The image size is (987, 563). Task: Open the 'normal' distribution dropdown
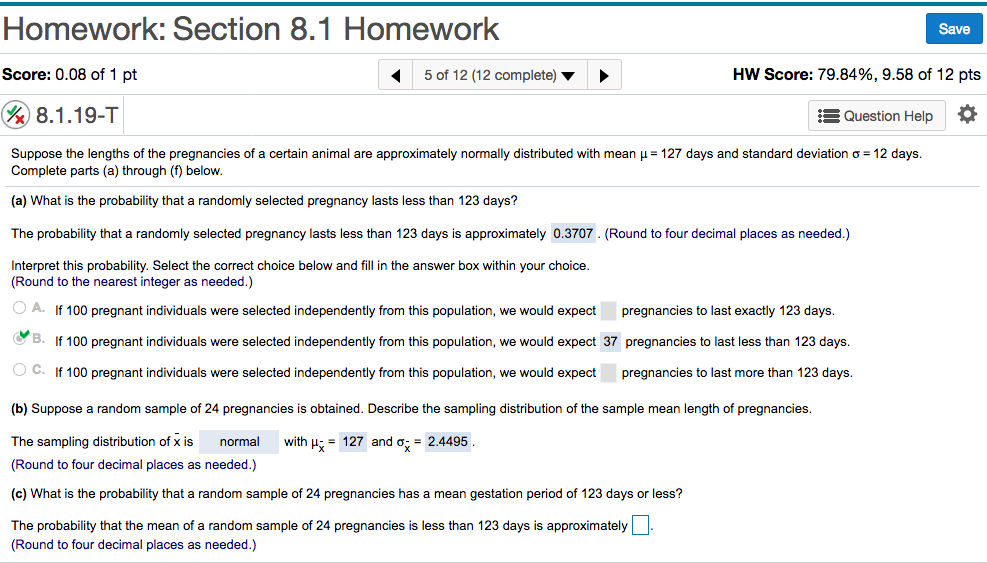239,442
